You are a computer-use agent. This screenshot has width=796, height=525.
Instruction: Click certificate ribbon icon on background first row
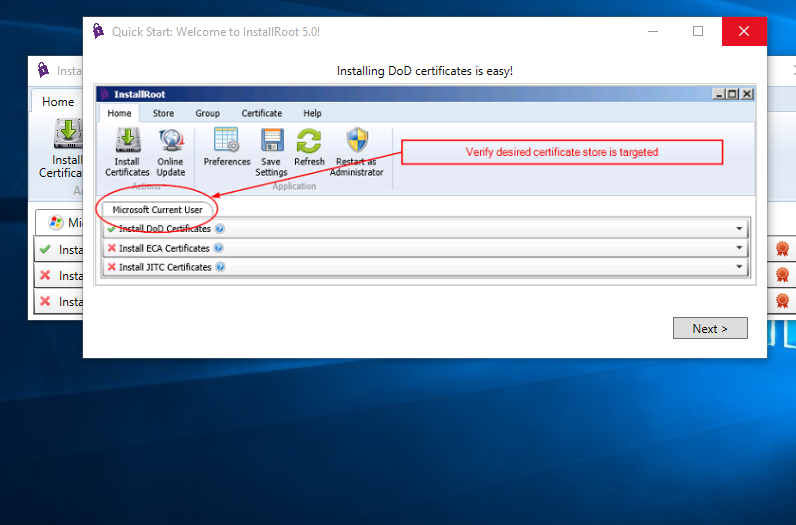tap(782, 249)
